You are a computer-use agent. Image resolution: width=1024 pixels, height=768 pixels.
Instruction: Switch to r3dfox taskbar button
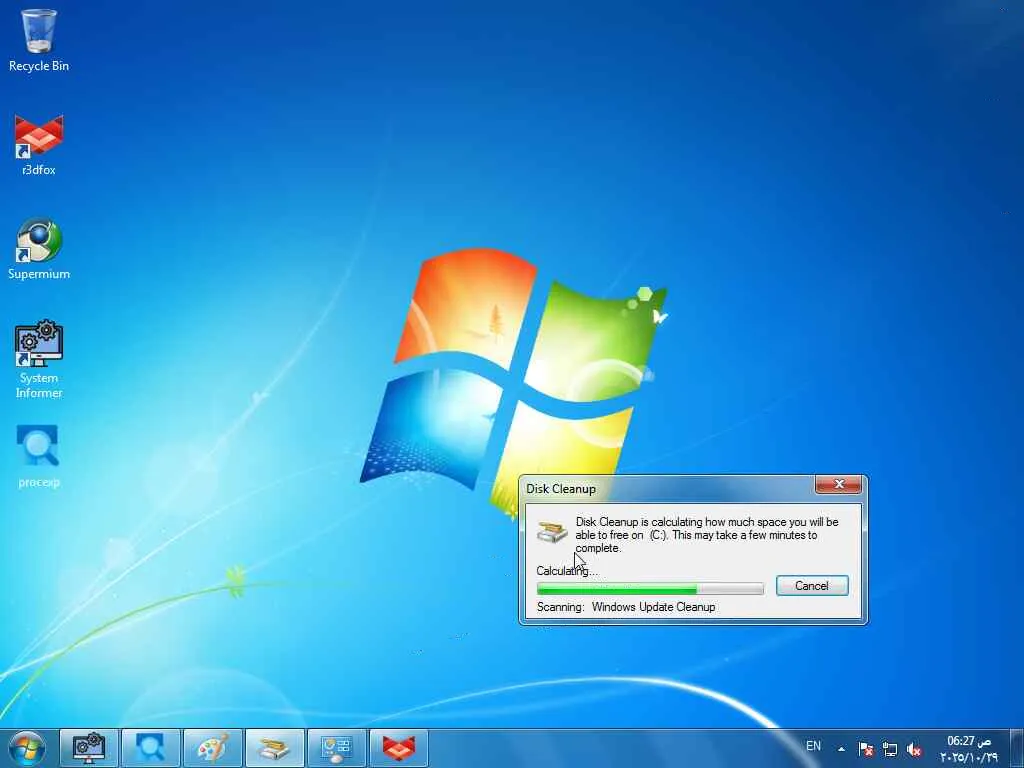[x=399, y=748]
